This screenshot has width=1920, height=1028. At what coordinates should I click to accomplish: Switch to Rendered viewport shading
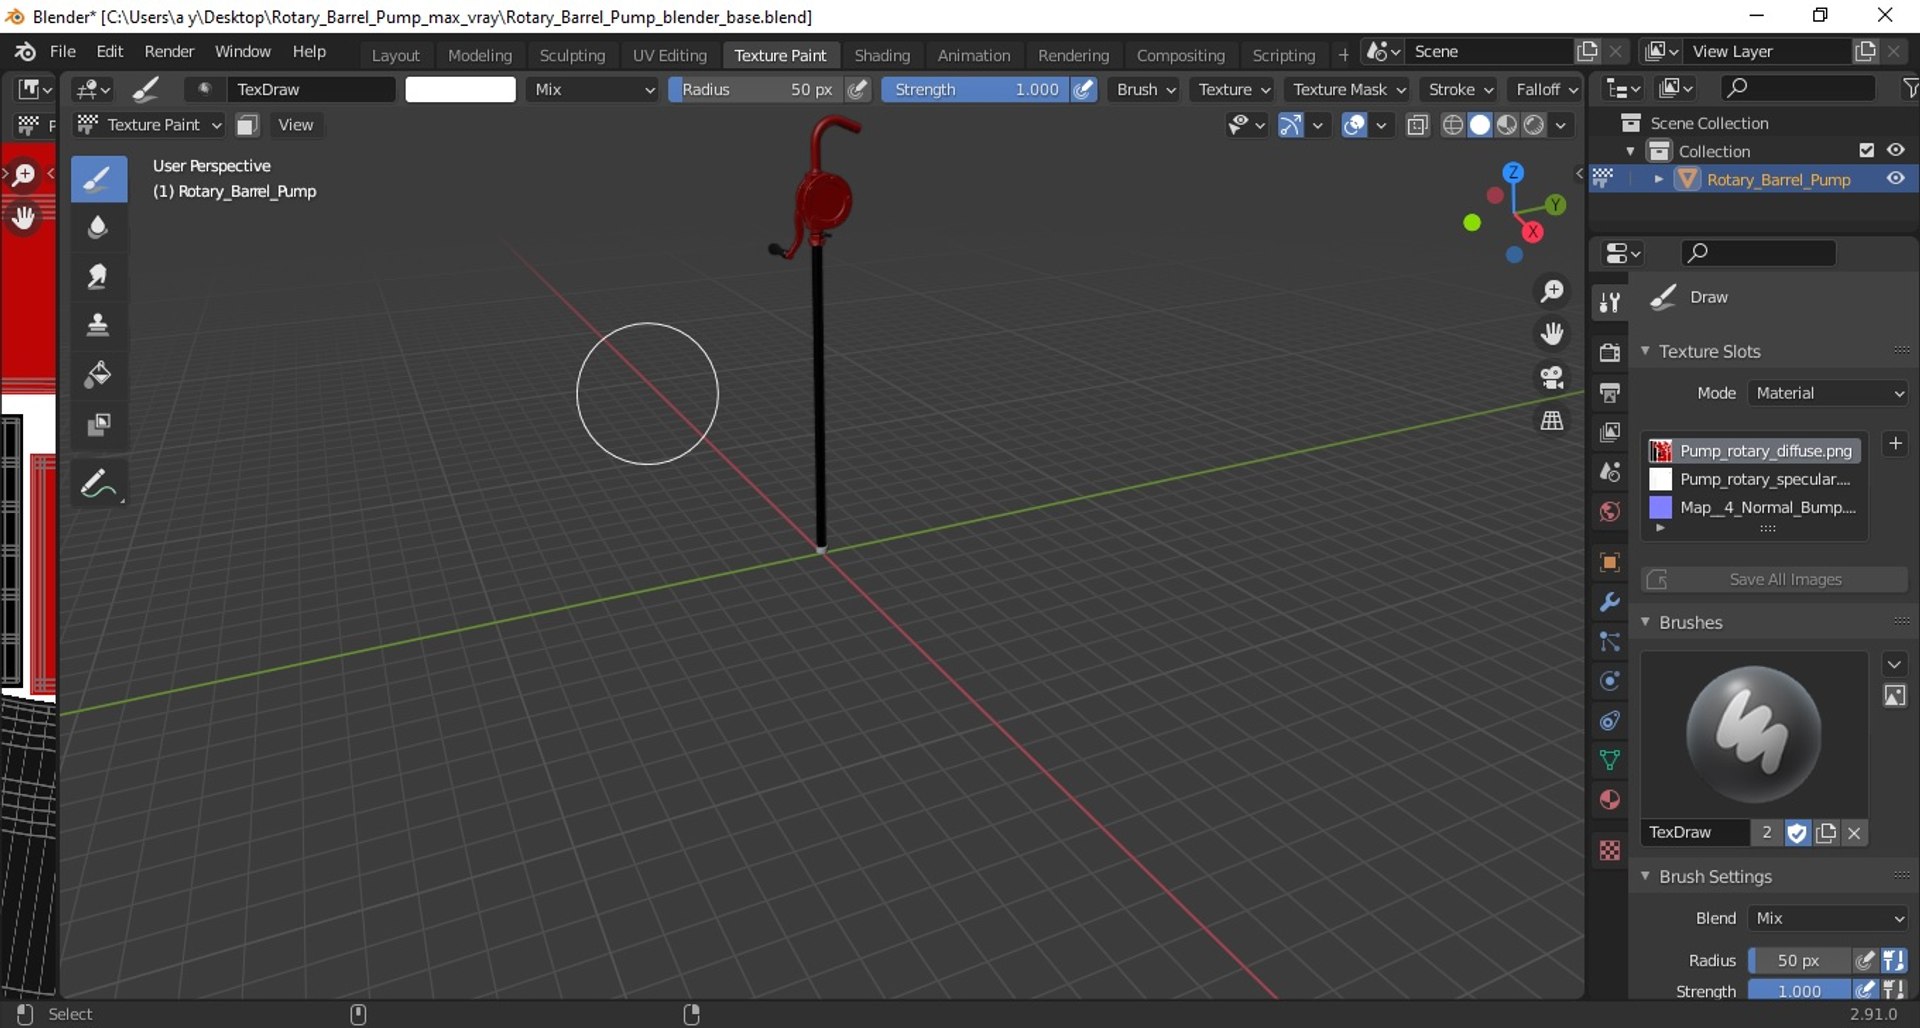(1533, 125)
